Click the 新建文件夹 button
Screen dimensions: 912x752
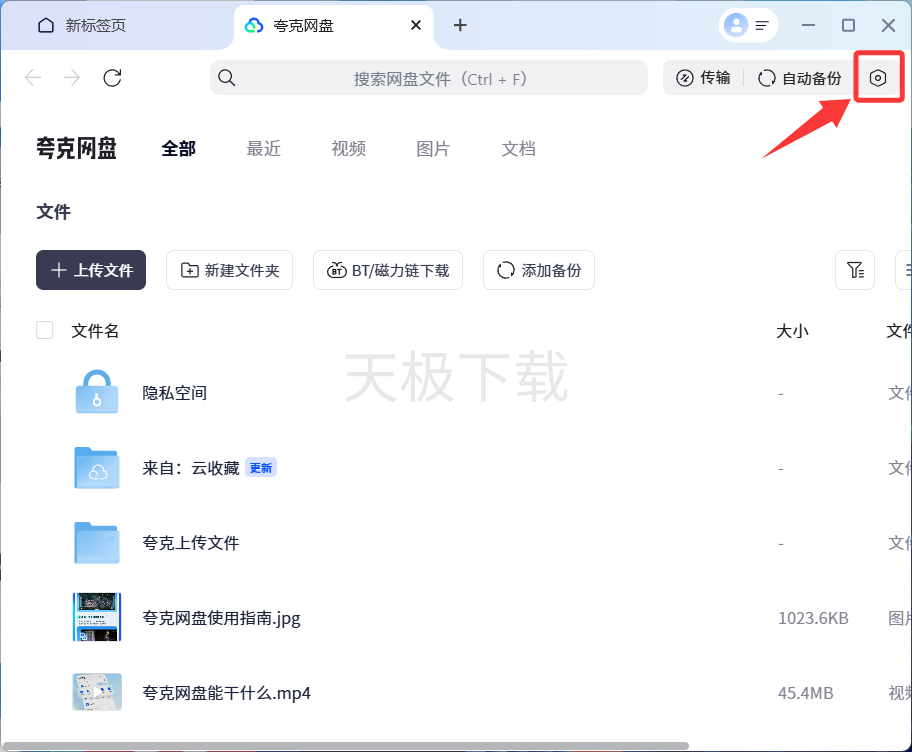coord(229,270)
